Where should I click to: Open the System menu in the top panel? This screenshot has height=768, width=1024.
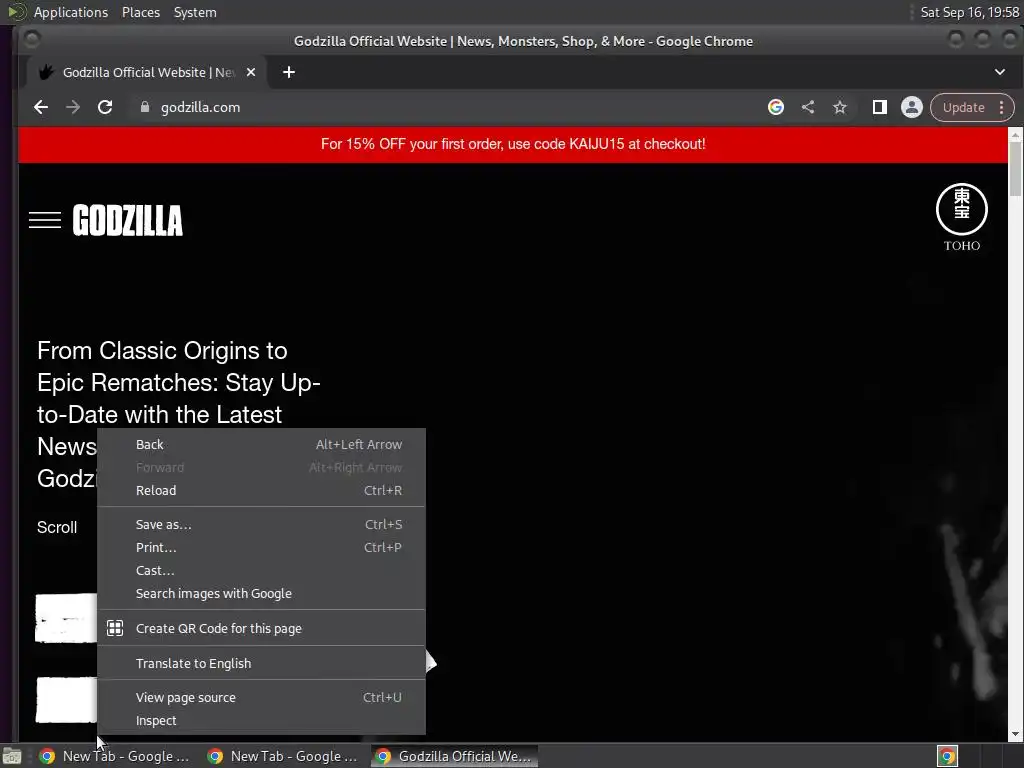point(195,12)
